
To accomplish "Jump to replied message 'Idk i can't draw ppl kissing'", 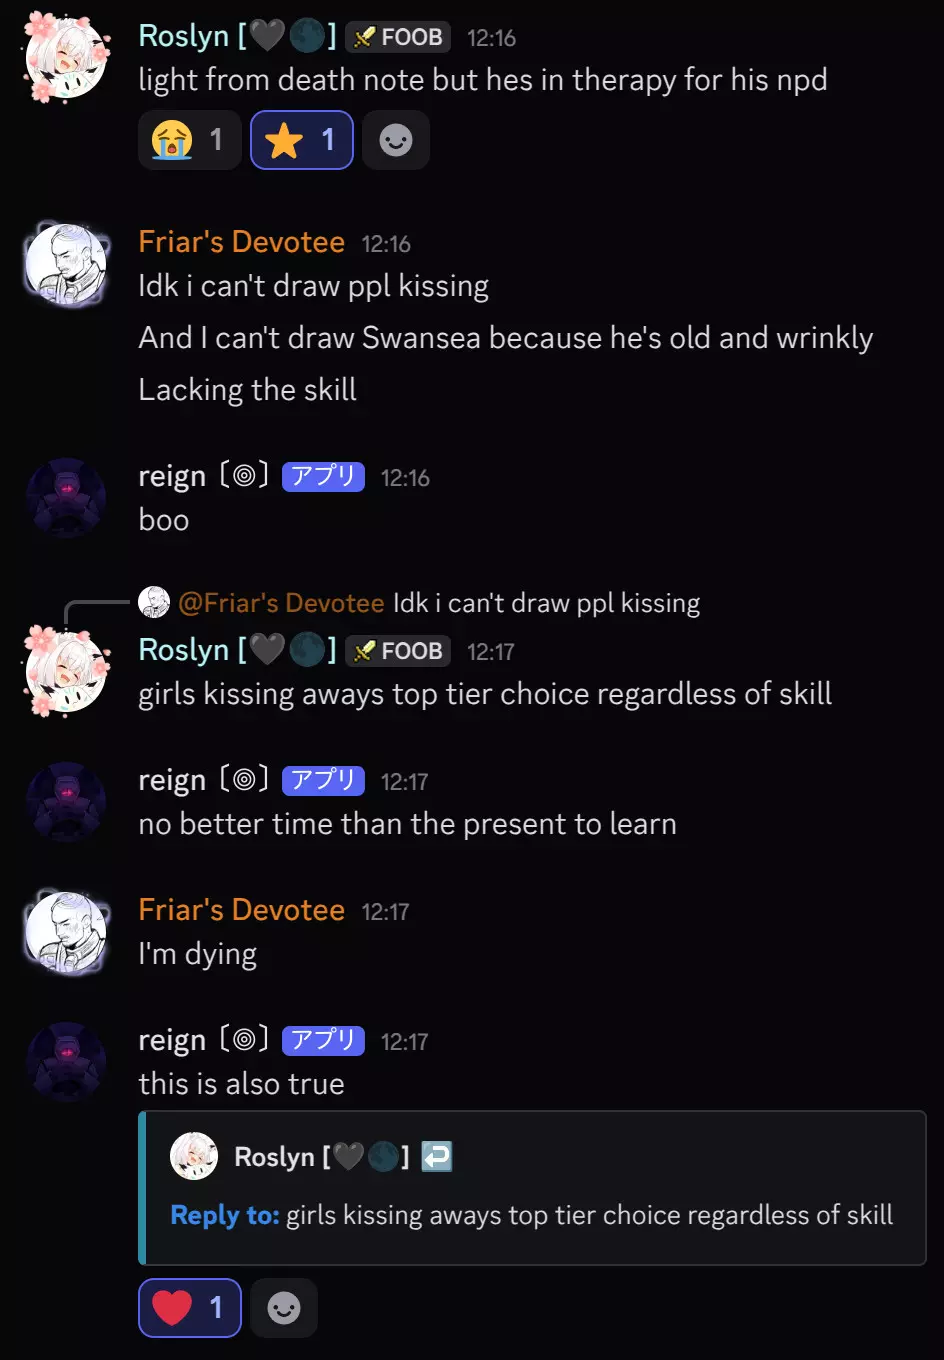I will (x=546, y=603).
